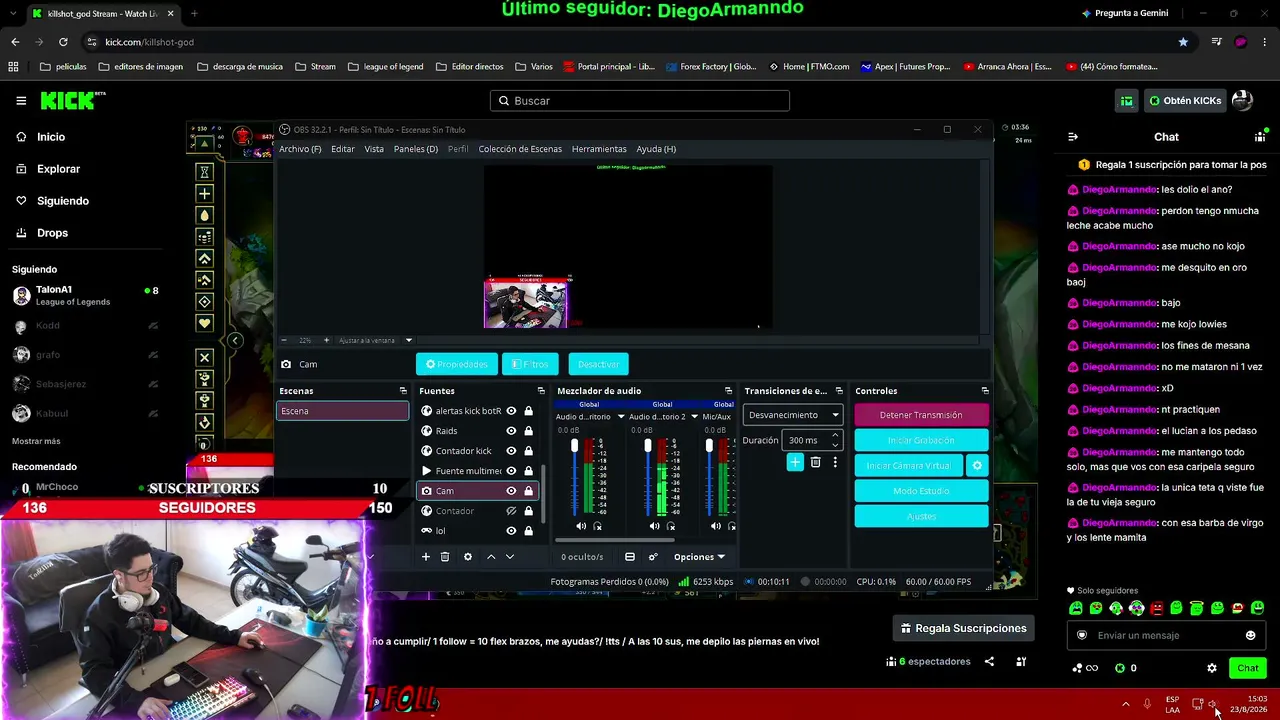Add a new source with plus icon
The width and height of the screenshot is (1280, 720).
[x=426, y=557]
